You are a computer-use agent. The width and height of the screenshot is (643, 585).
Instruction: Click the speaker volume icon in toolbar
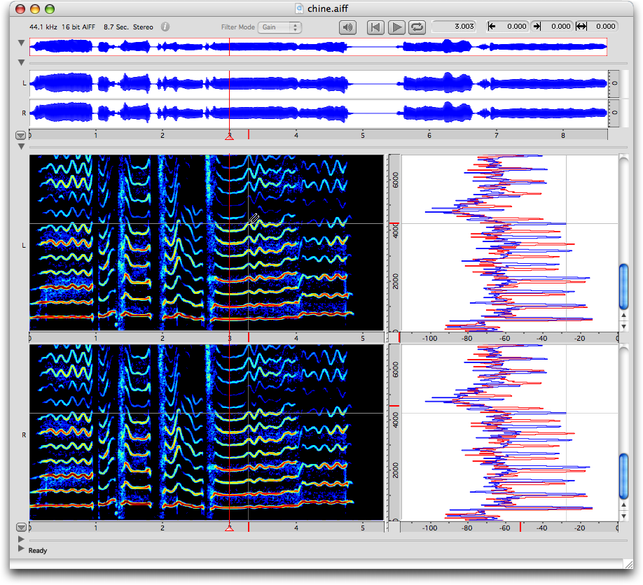(347, 27)
